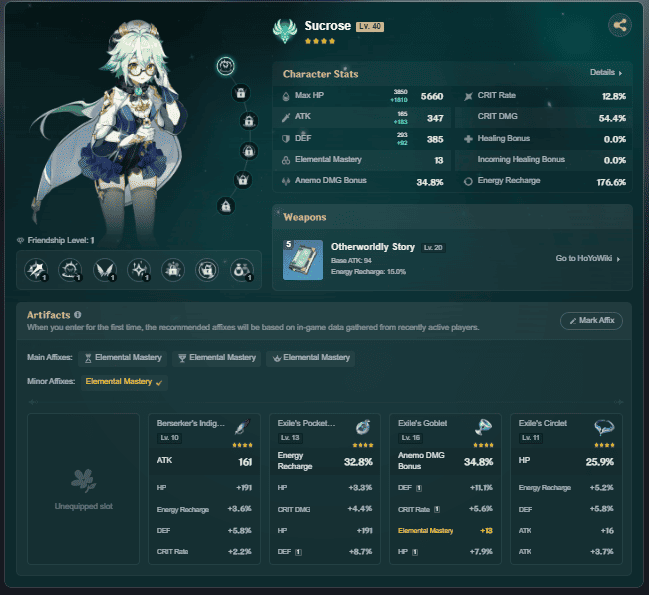The width and height of the screenshot is (649, 595).
Task: Click the Weapons heading
Action: (x=305, y=217)
